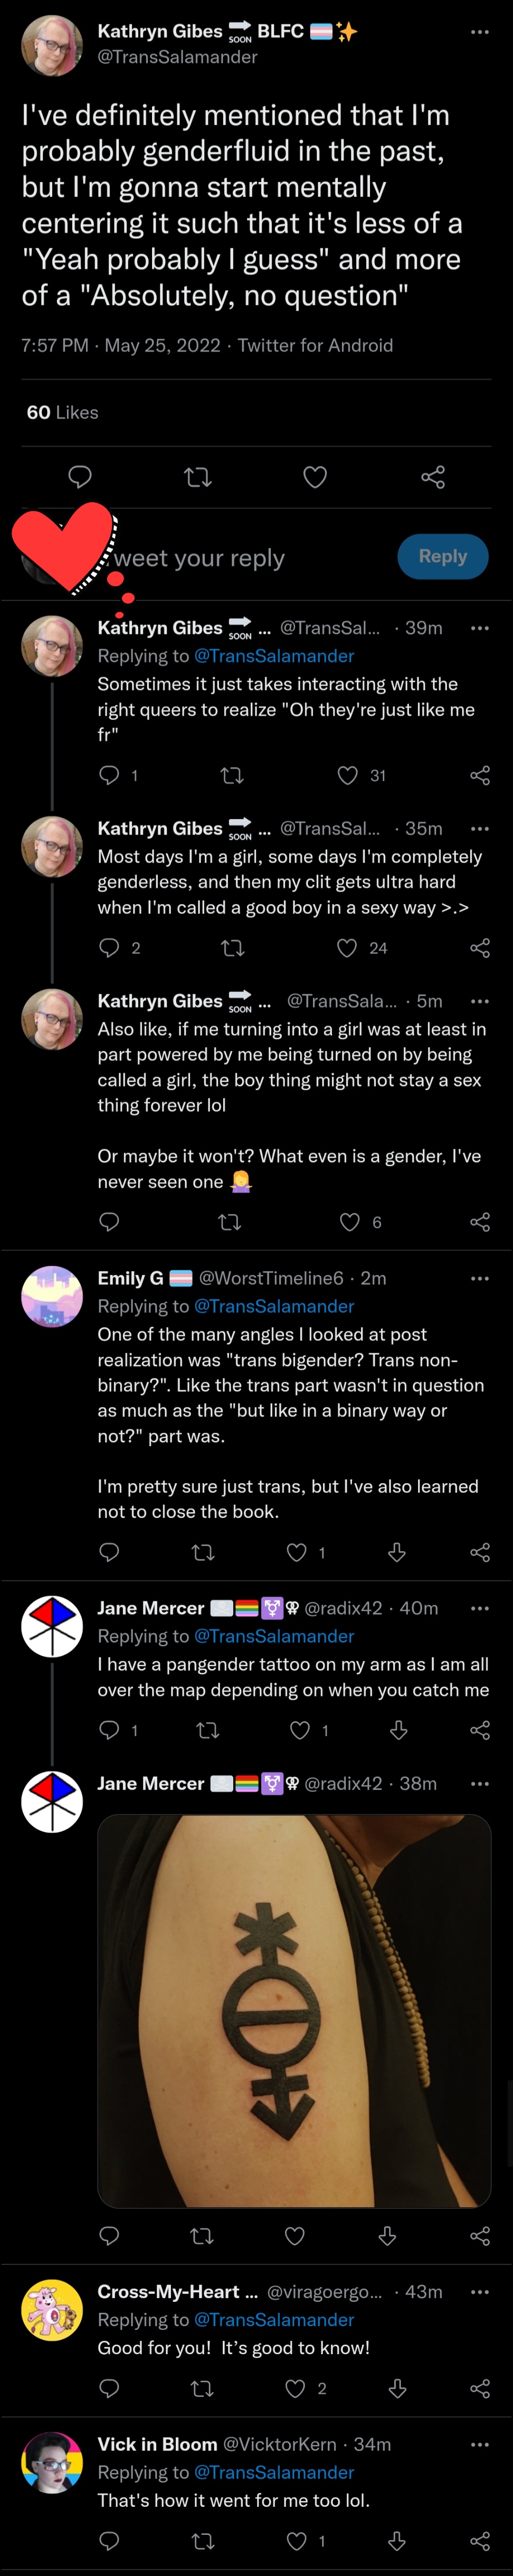
Task: Open reply bubble on main tweet
Action: (x=80, y=477)
